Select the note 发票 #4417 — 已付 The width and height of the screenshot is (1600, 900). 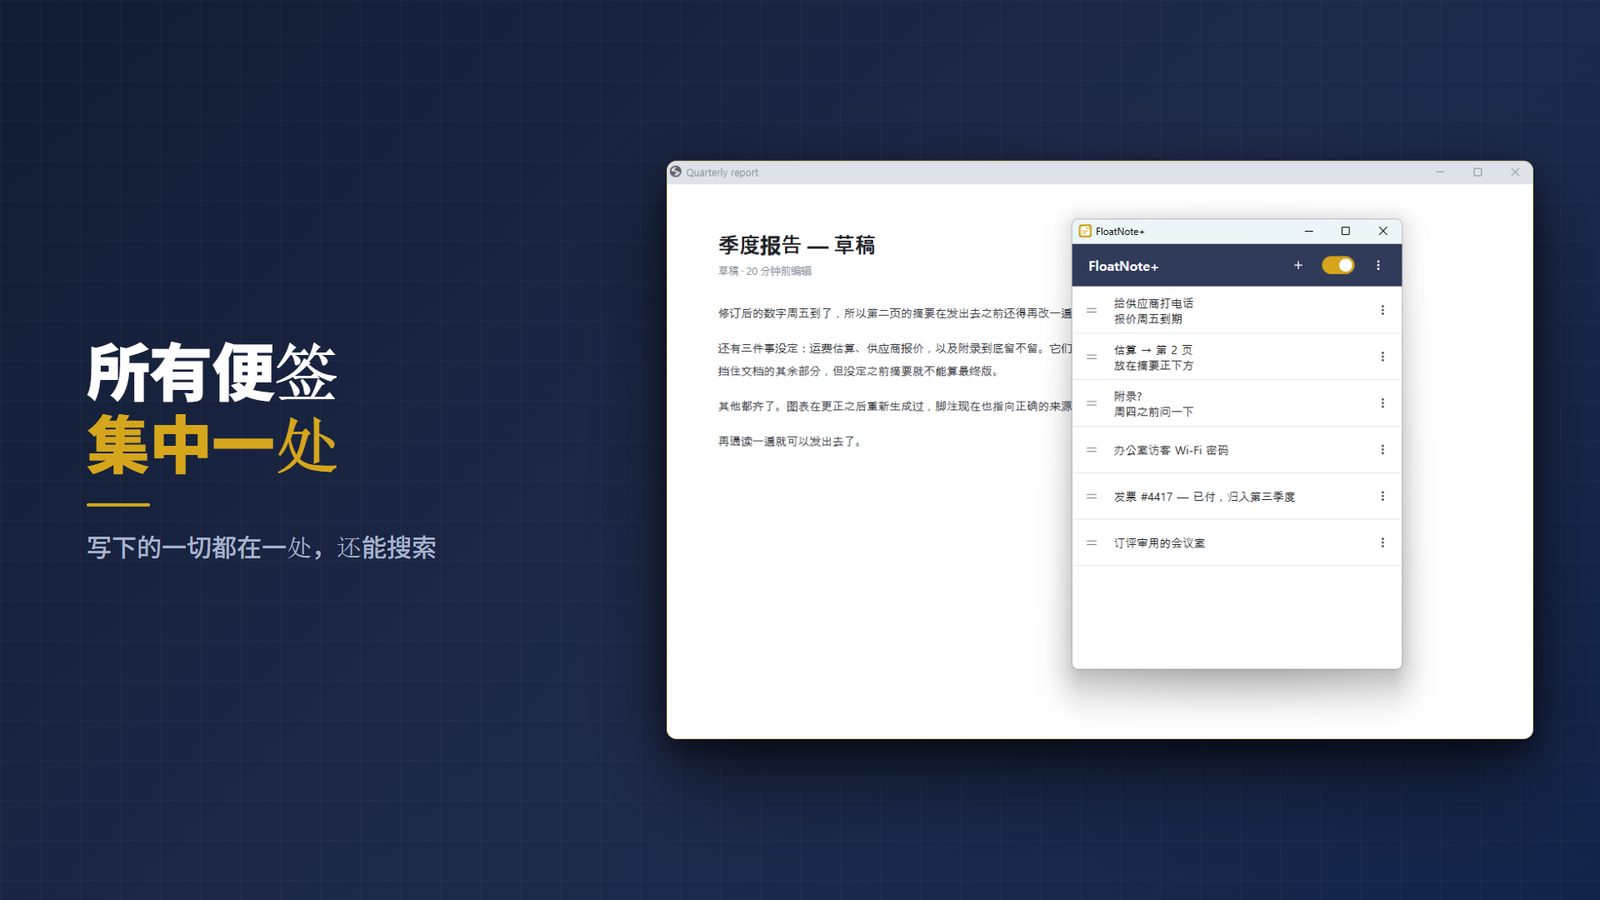pos(1237,496)
